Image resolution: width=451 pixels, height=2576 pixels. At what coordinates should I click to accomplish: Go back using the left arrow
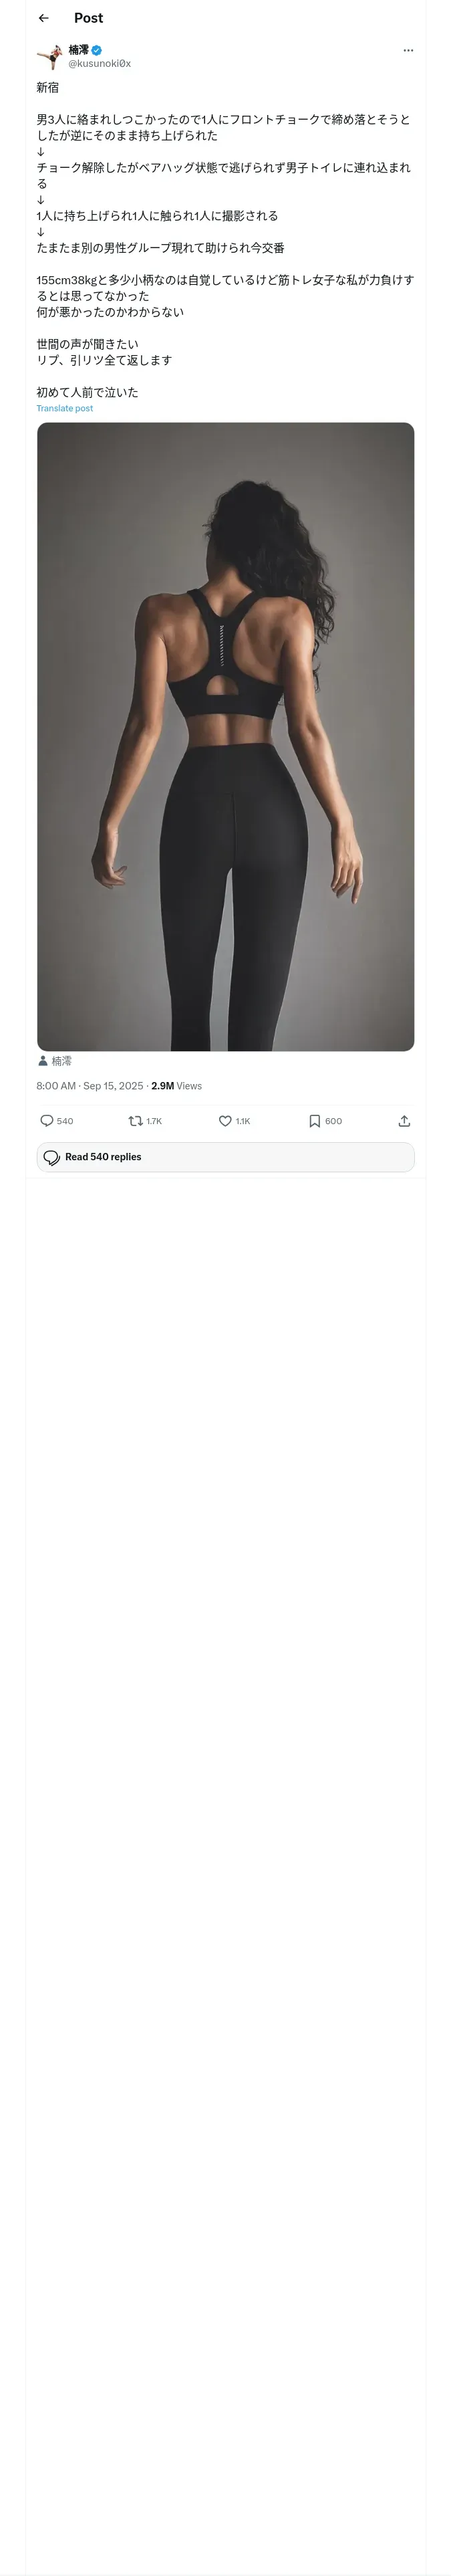[x=43, y=18]
